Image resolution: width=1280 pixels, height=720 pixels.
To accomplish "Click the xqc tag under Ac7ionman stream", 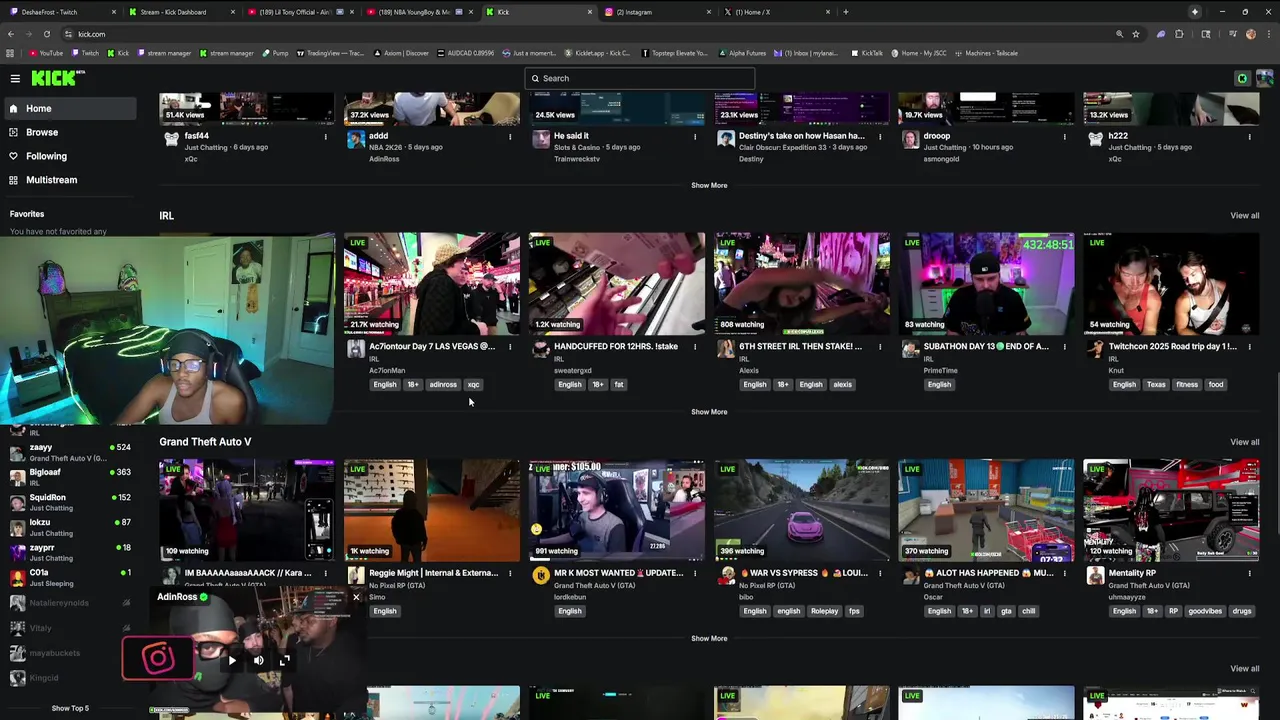I will tap(473, 384).
